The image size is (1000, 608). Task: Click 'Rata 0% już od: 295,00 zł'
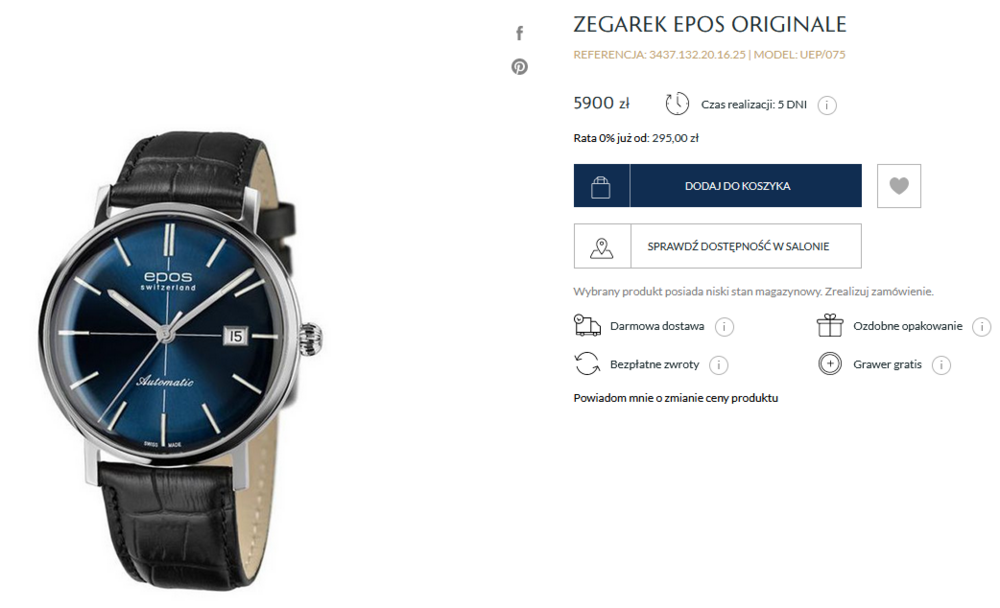[x=636, y=138]
